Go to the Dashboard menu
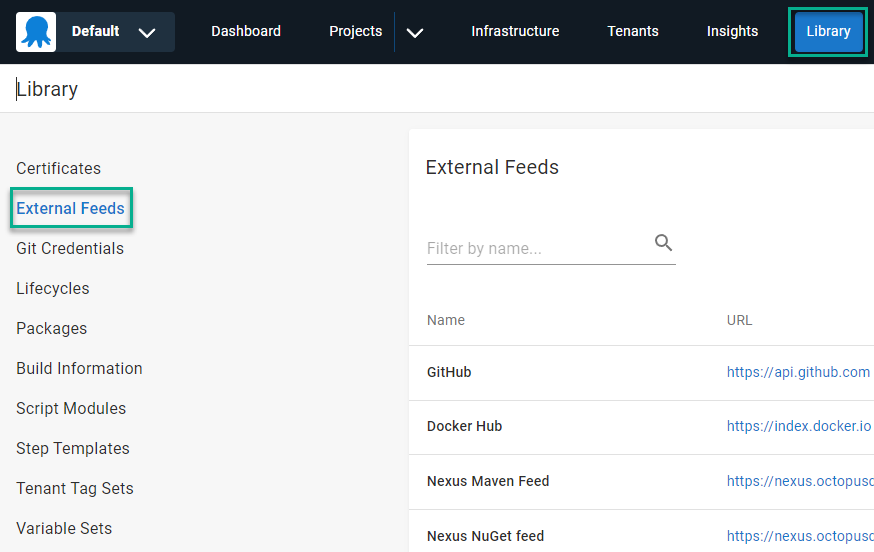 (246, 31)
